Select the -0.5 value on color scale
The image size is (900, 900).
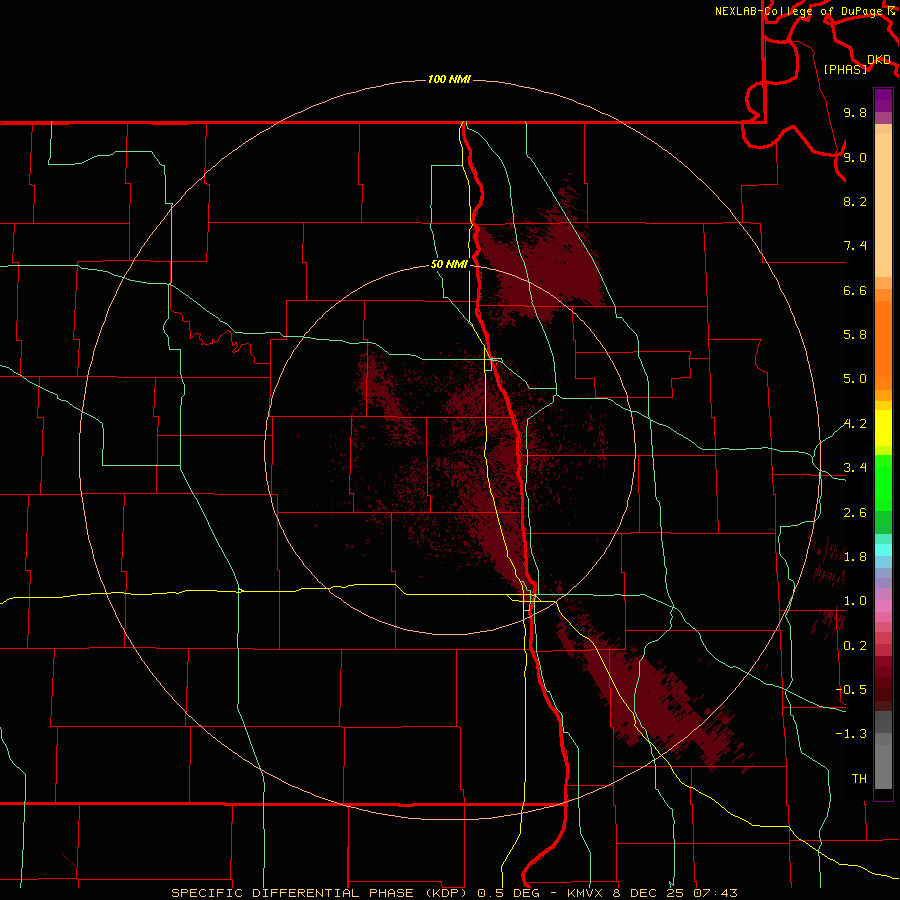[x=851, y=690]
